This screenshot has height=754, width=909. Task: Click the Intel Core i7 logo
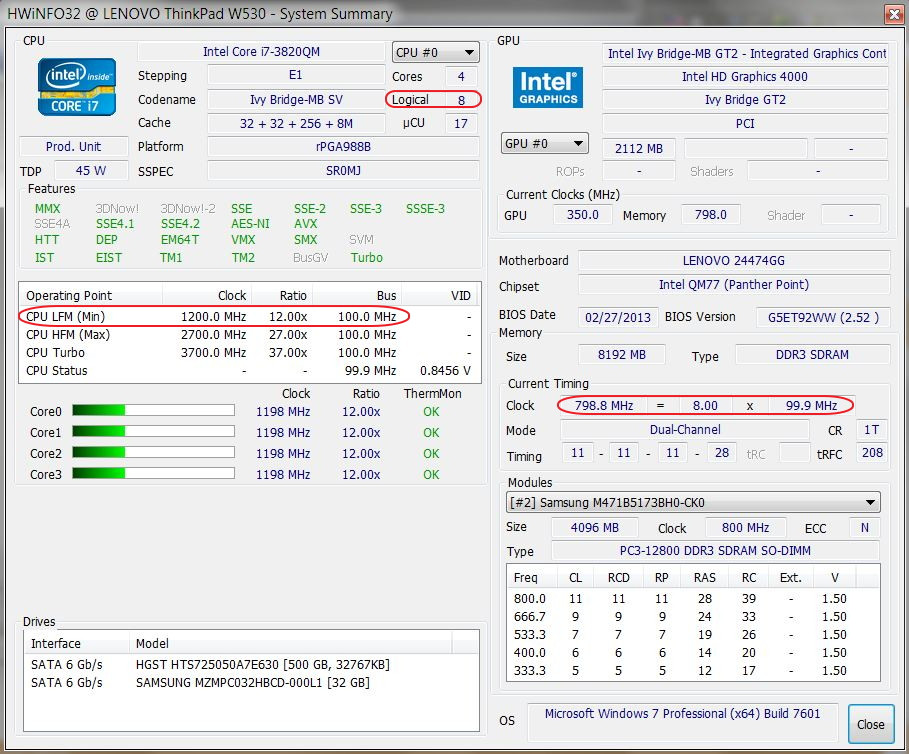click(77, 87)
